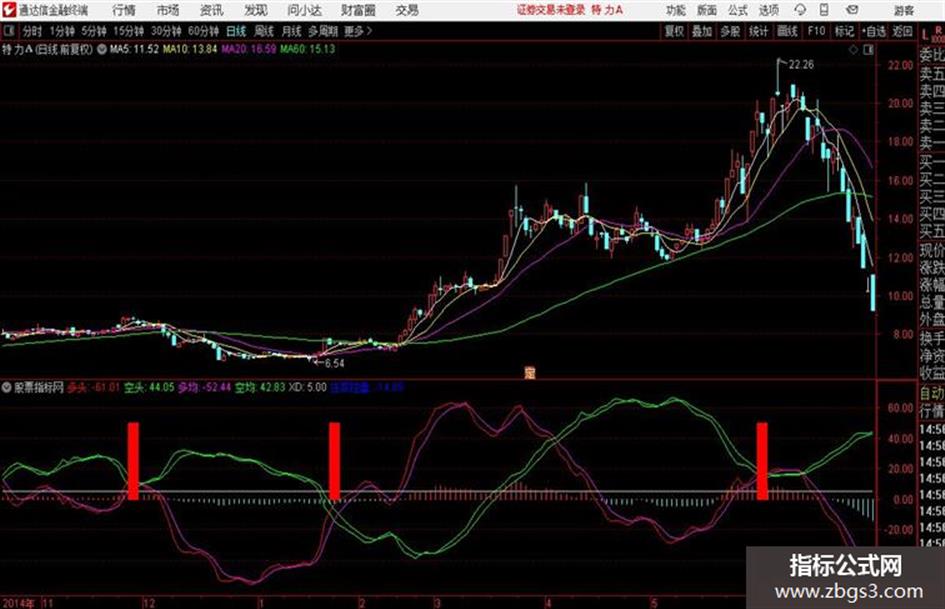Click the XD: 5.00 indicator value
This screenshot has height=609, width=945.
click(307, 387)
